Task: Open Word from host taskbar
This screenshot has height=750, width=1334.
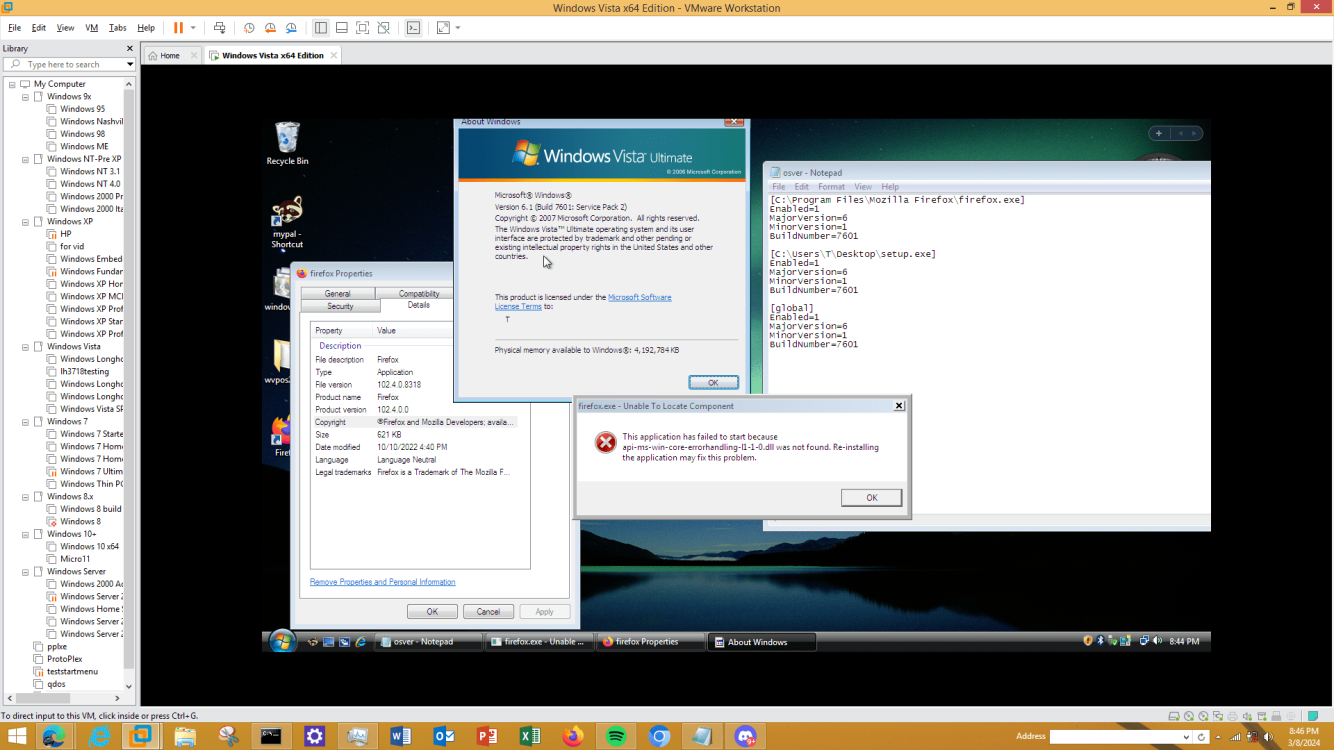Action: [x=401, y=737]
